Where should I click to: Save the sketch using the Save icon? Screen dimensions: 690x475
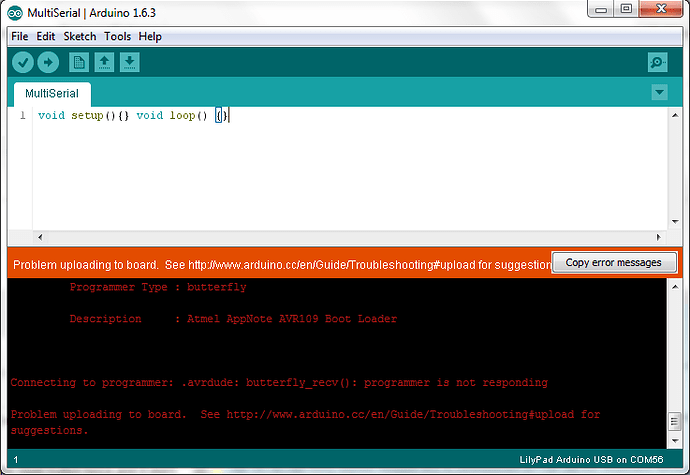[x=129, y=63]
